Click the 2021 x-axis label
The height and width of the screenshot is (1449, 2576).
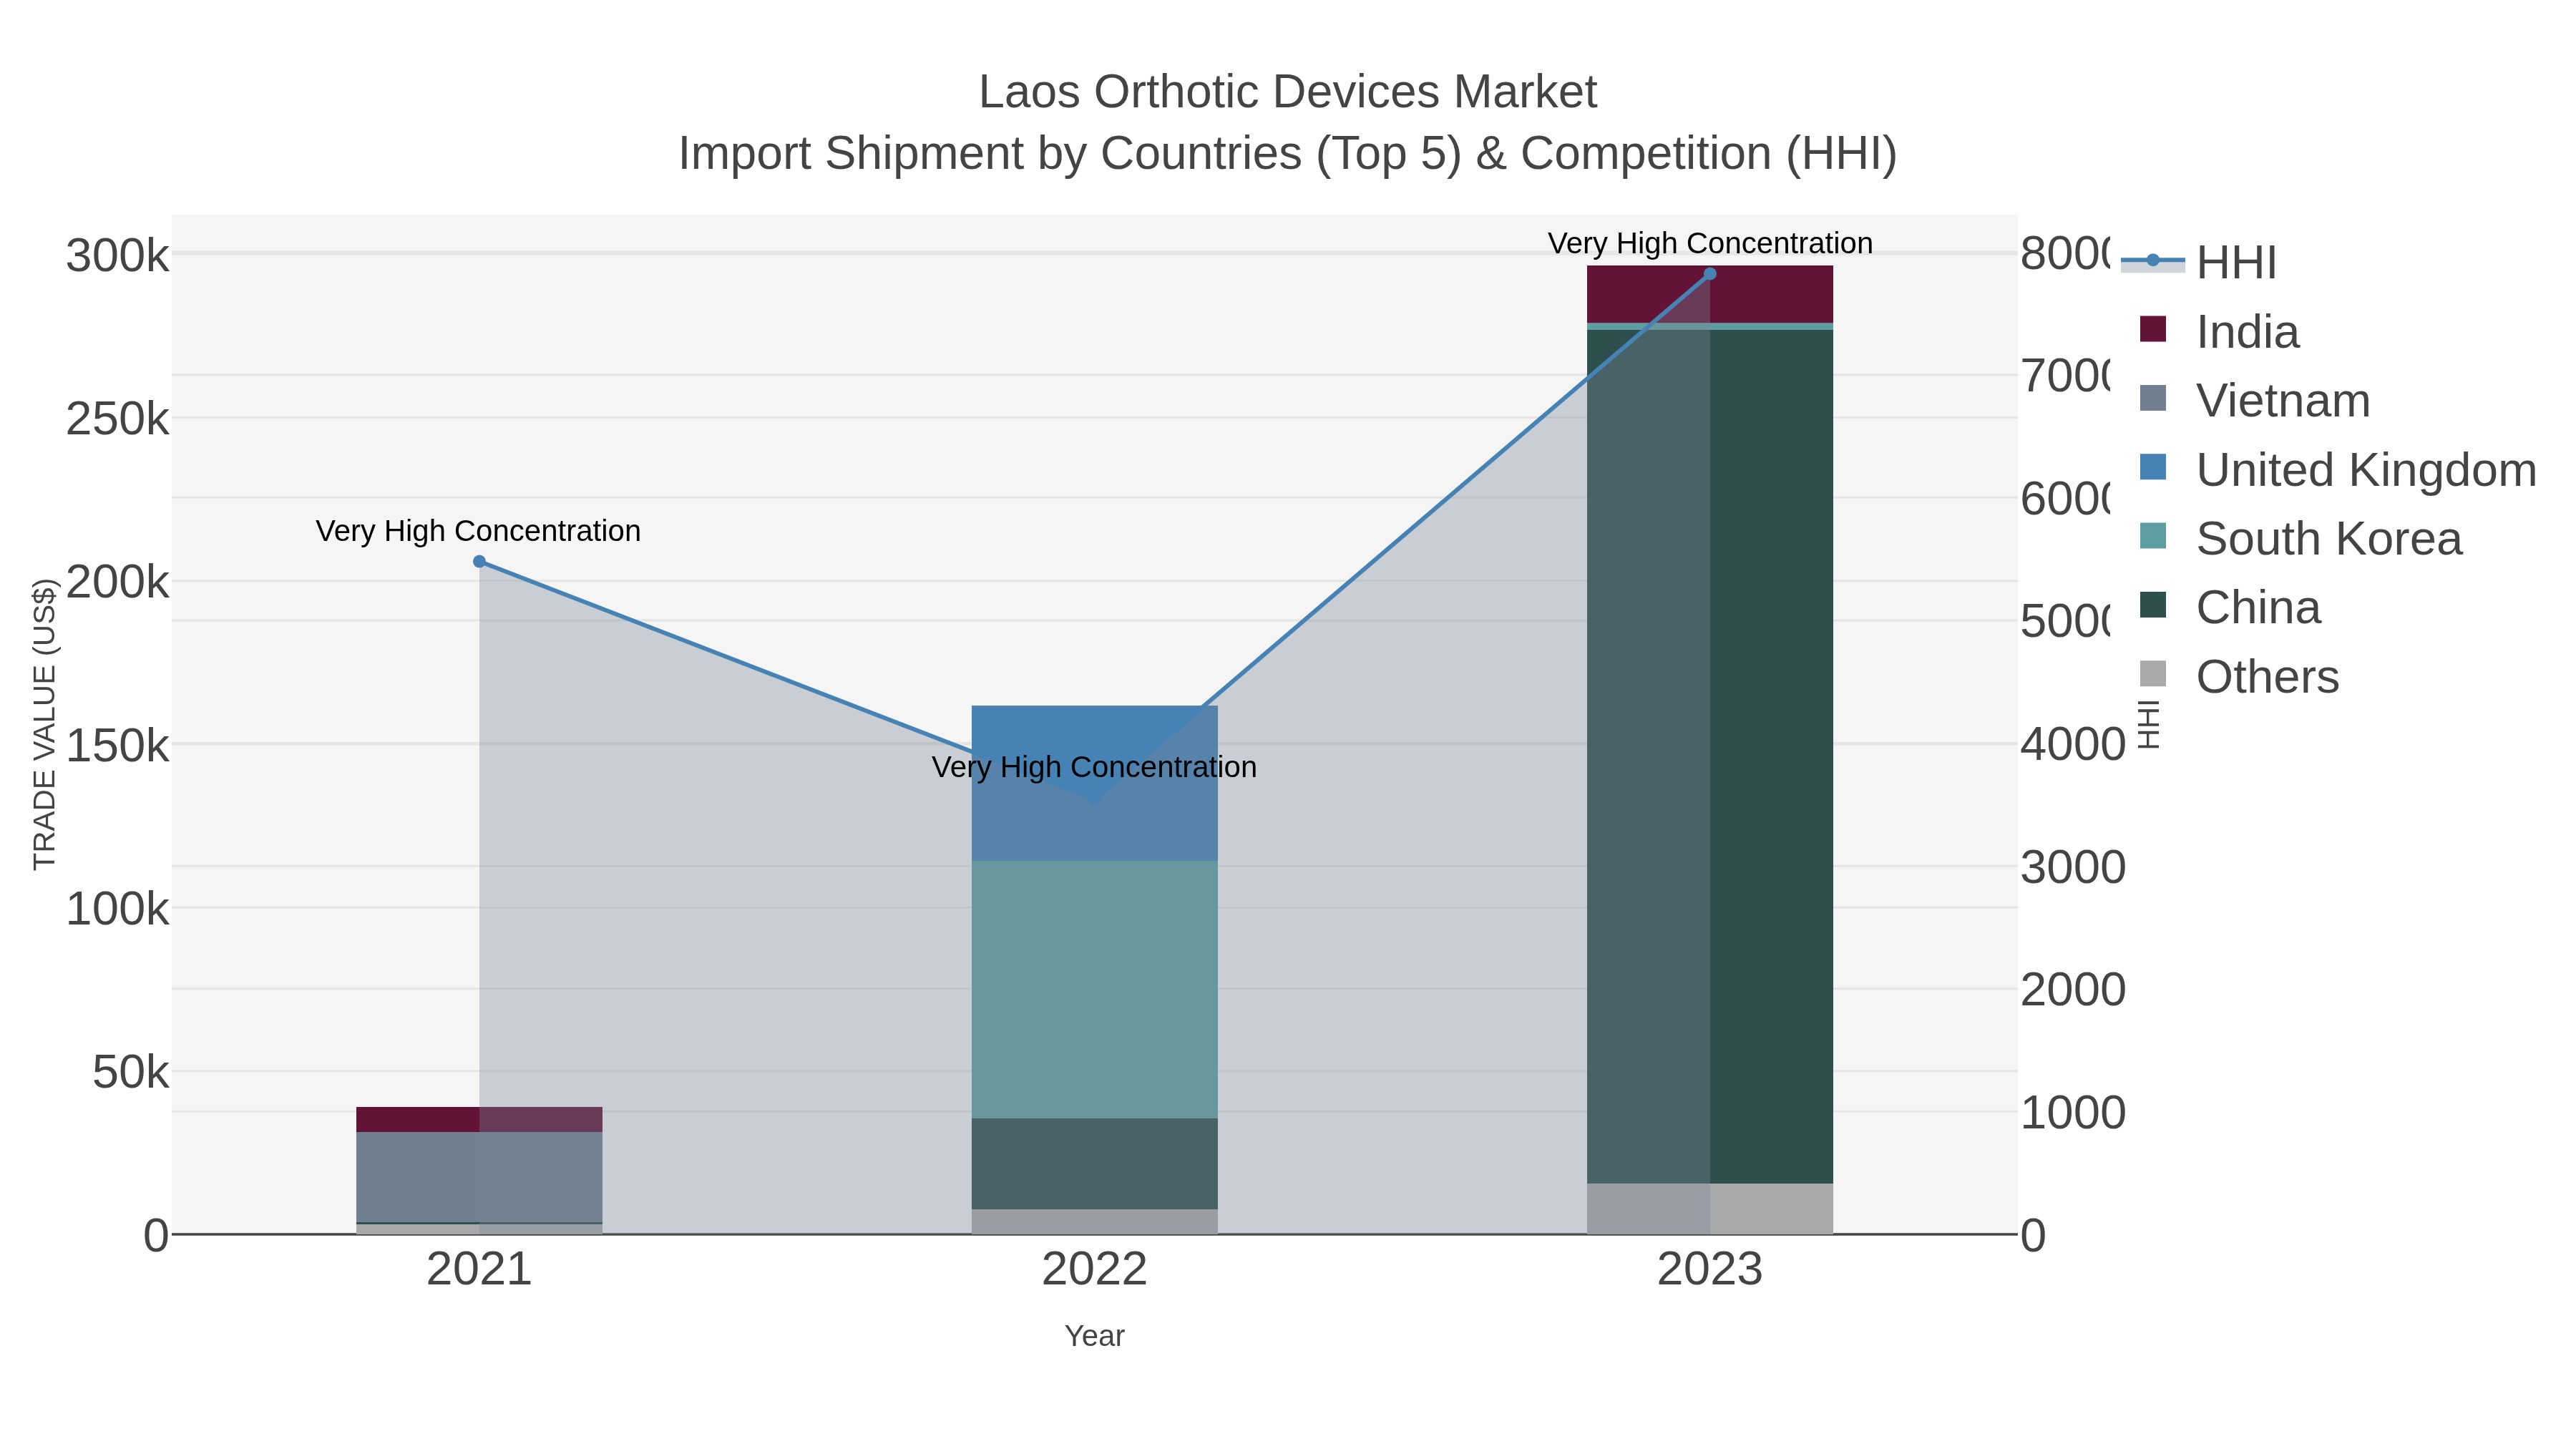point(479,1270)
